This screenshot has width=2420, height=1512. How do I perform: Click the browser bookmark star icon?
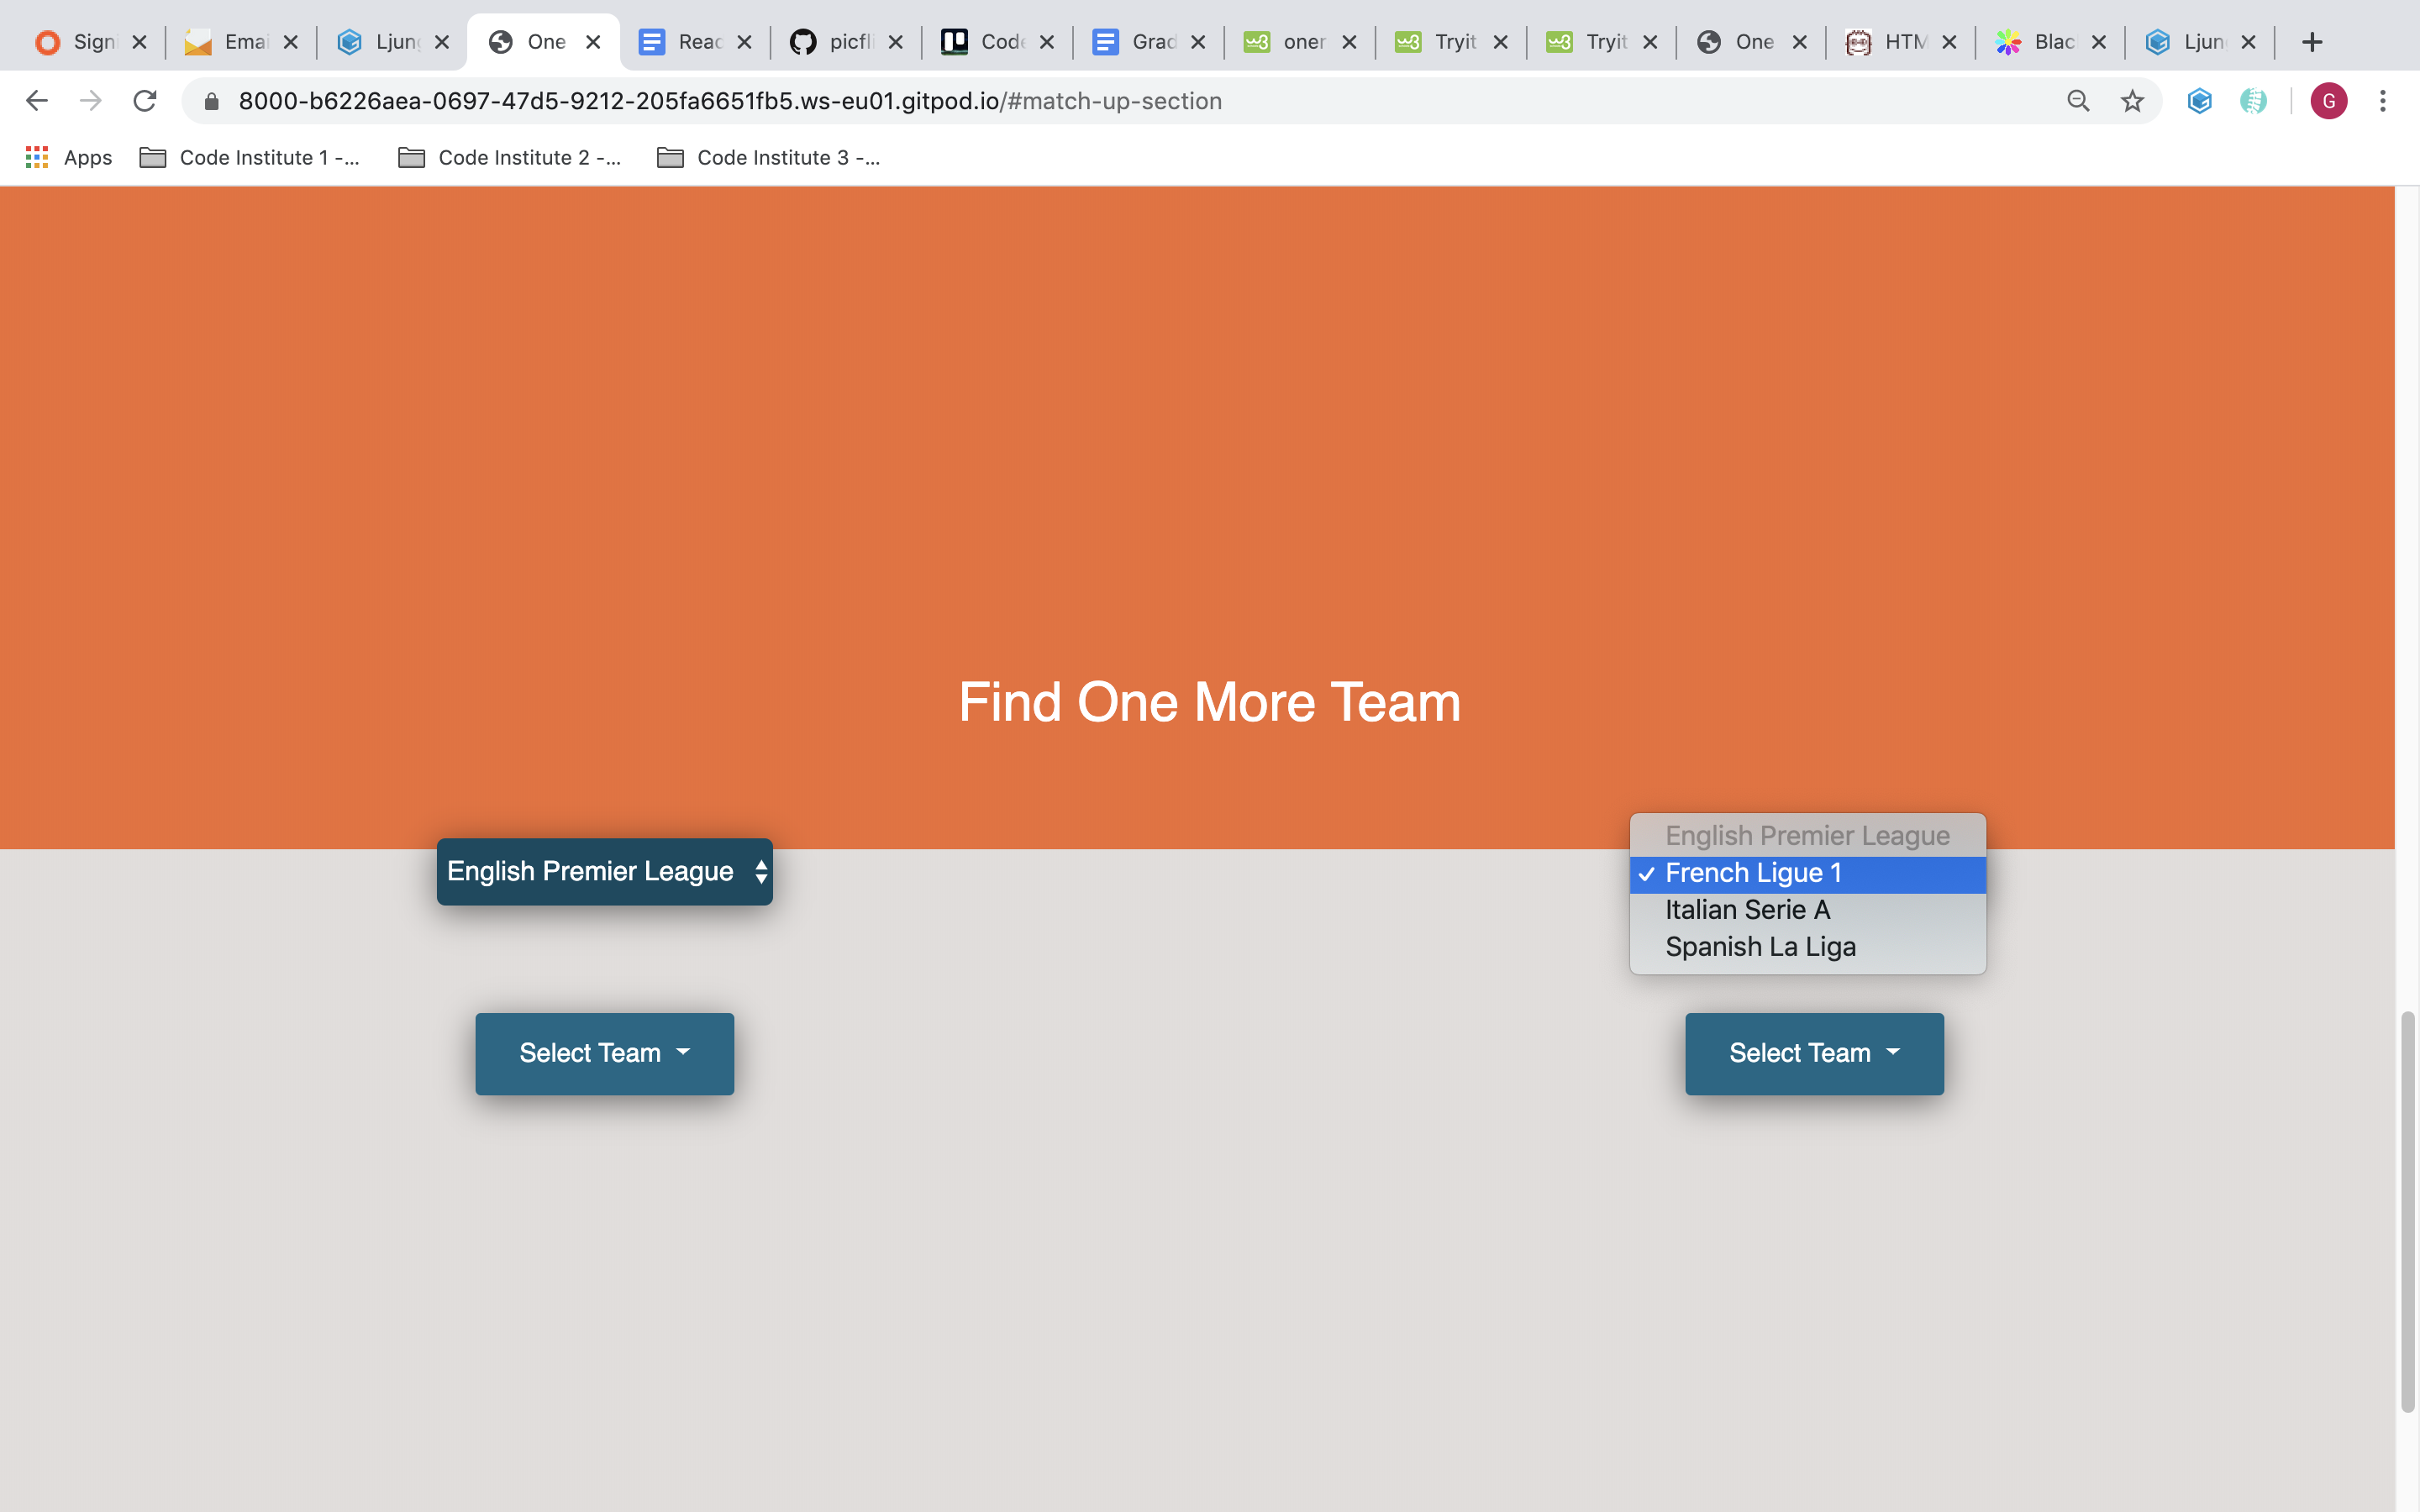tap(2134, 101)
